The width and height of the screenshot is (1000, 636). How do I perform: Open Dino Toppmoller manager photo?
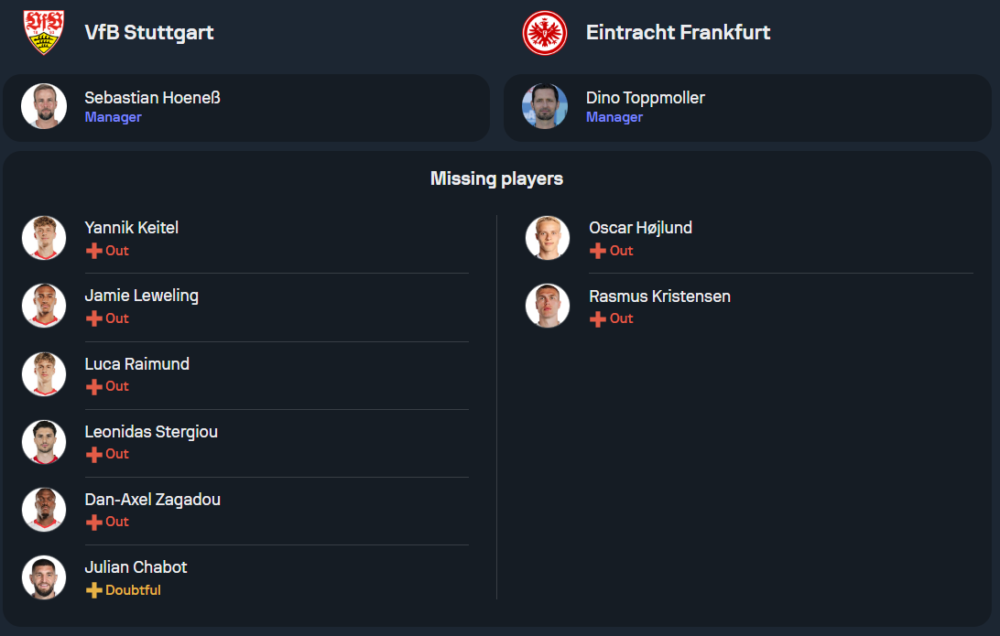[x=544, y=106]
